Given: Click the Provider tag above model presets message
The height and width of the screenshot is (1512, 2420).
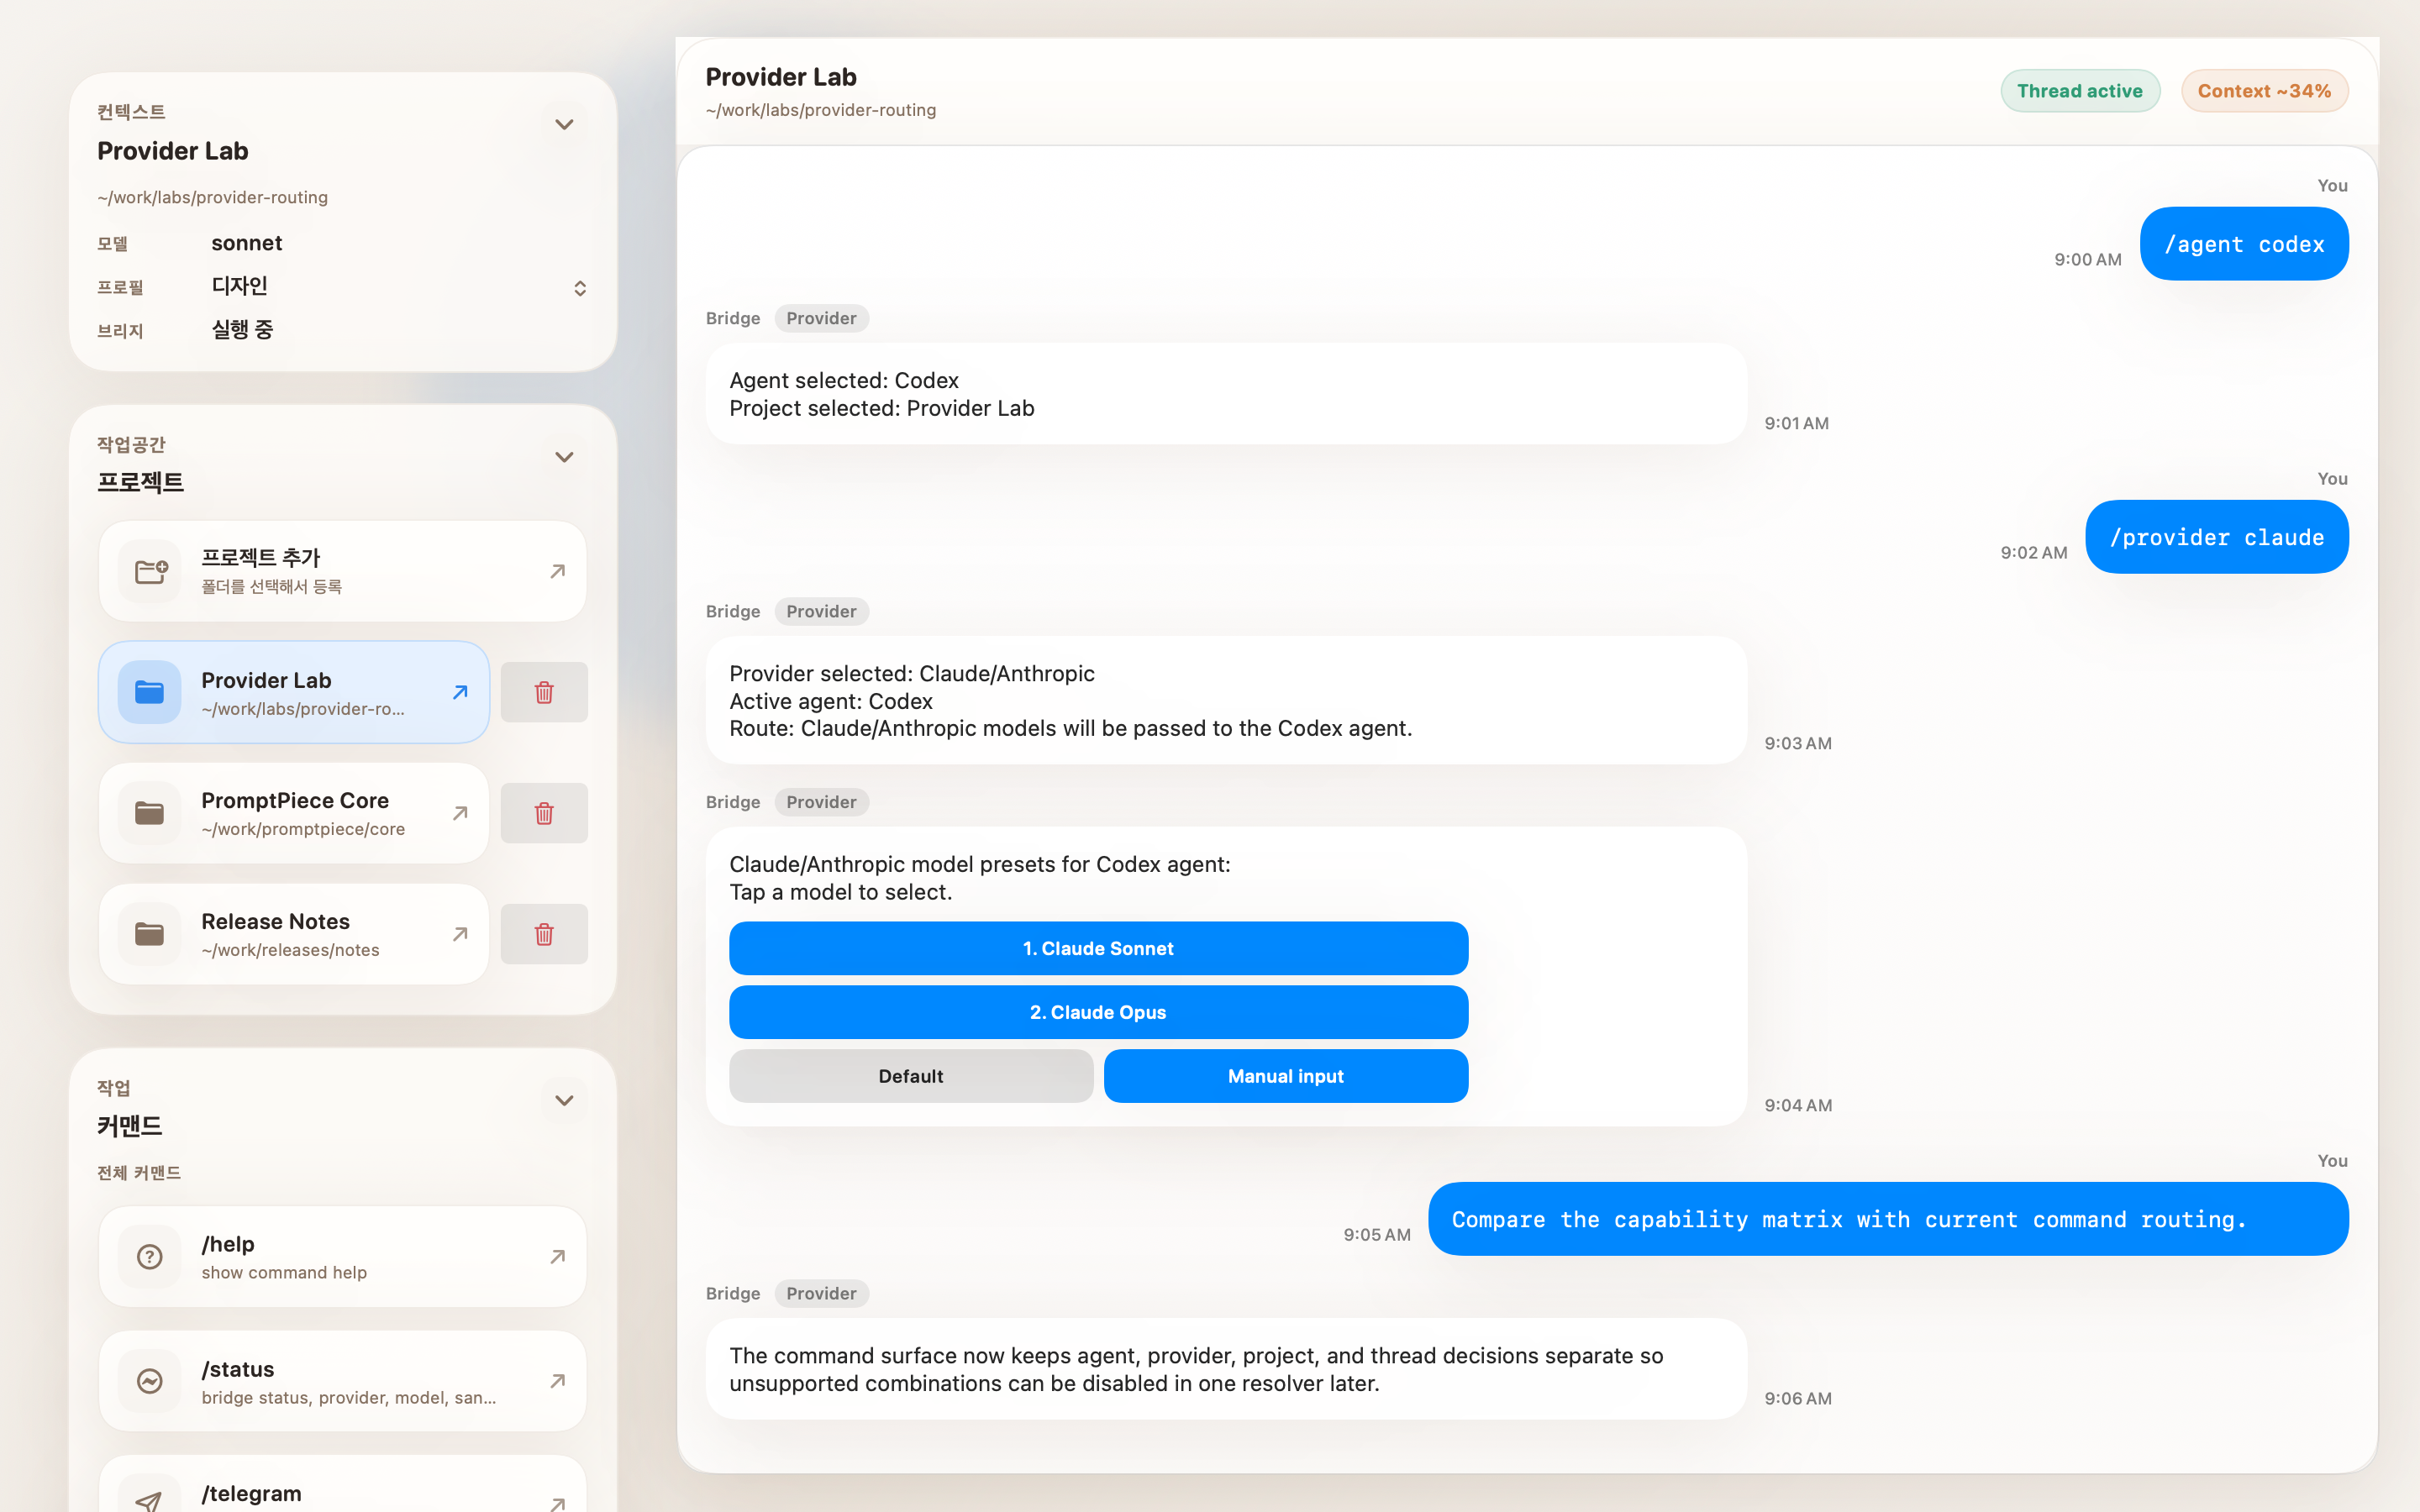Looking at the screenshot, I should (821, 802).
